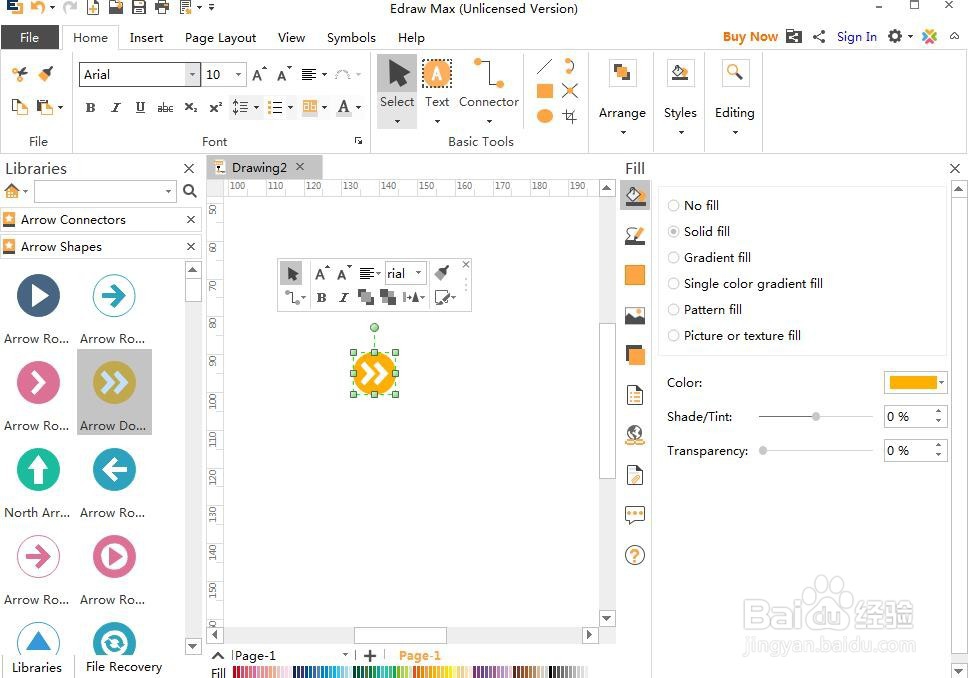This screenshot has width=969, height=678.
Task: Switch to the View tab
Action: click(291, 38)
